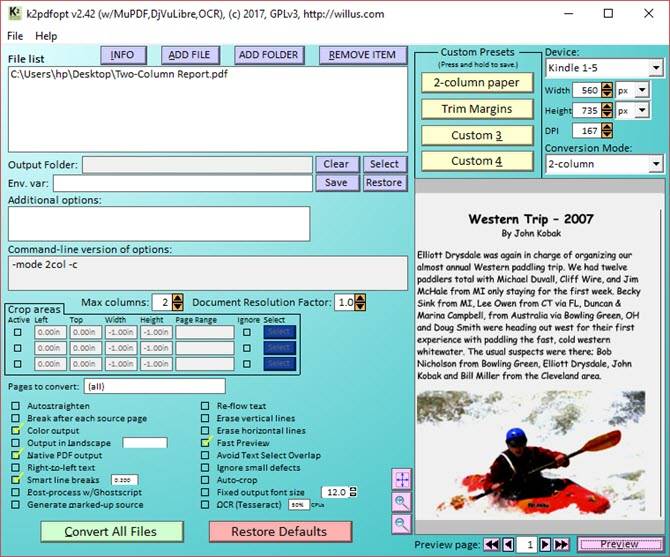Apply the Trim Margins preset
Viewport: 670px width, 557px height.
pos(477,109)
